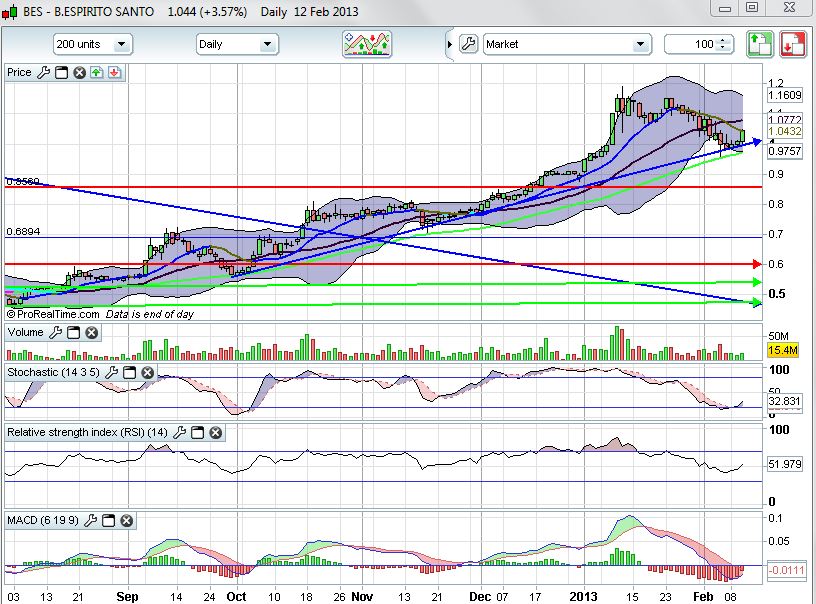The height and width of the screenshot is (604, 816).
Task: Click the Sep label on the date axis
Action: tap(127, 596)
